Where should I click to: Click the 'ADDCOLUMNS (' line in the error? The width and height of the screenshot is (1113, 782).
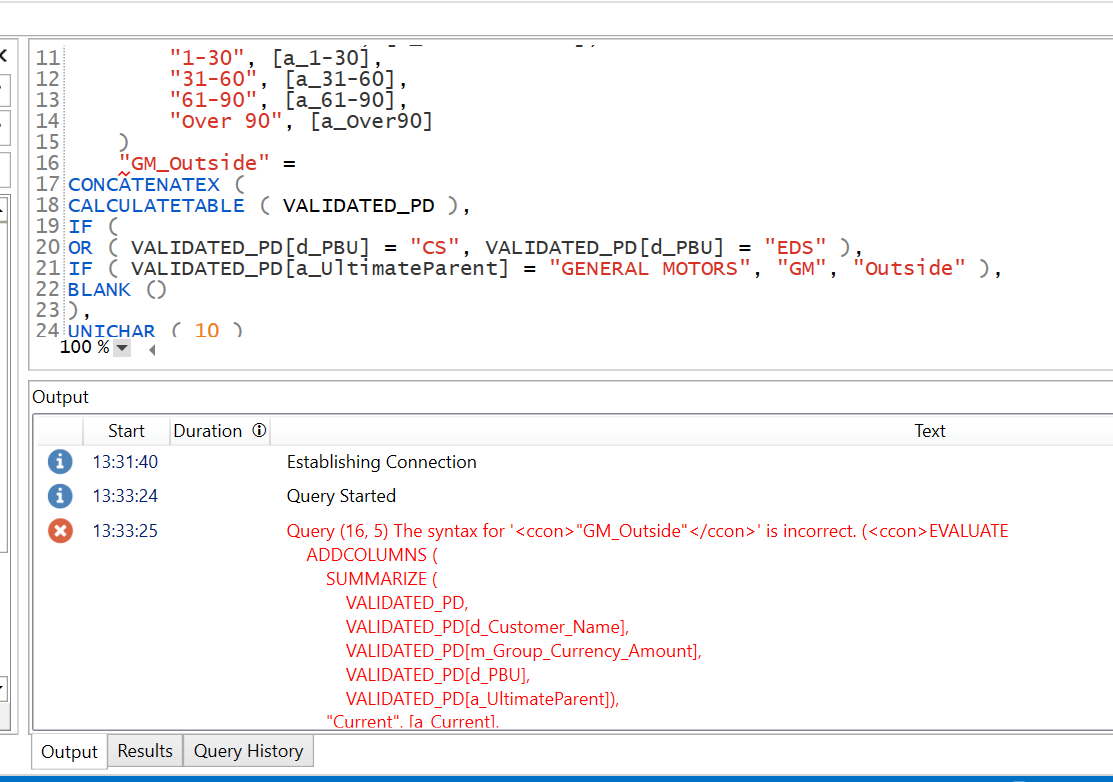[x=372, y=555]
